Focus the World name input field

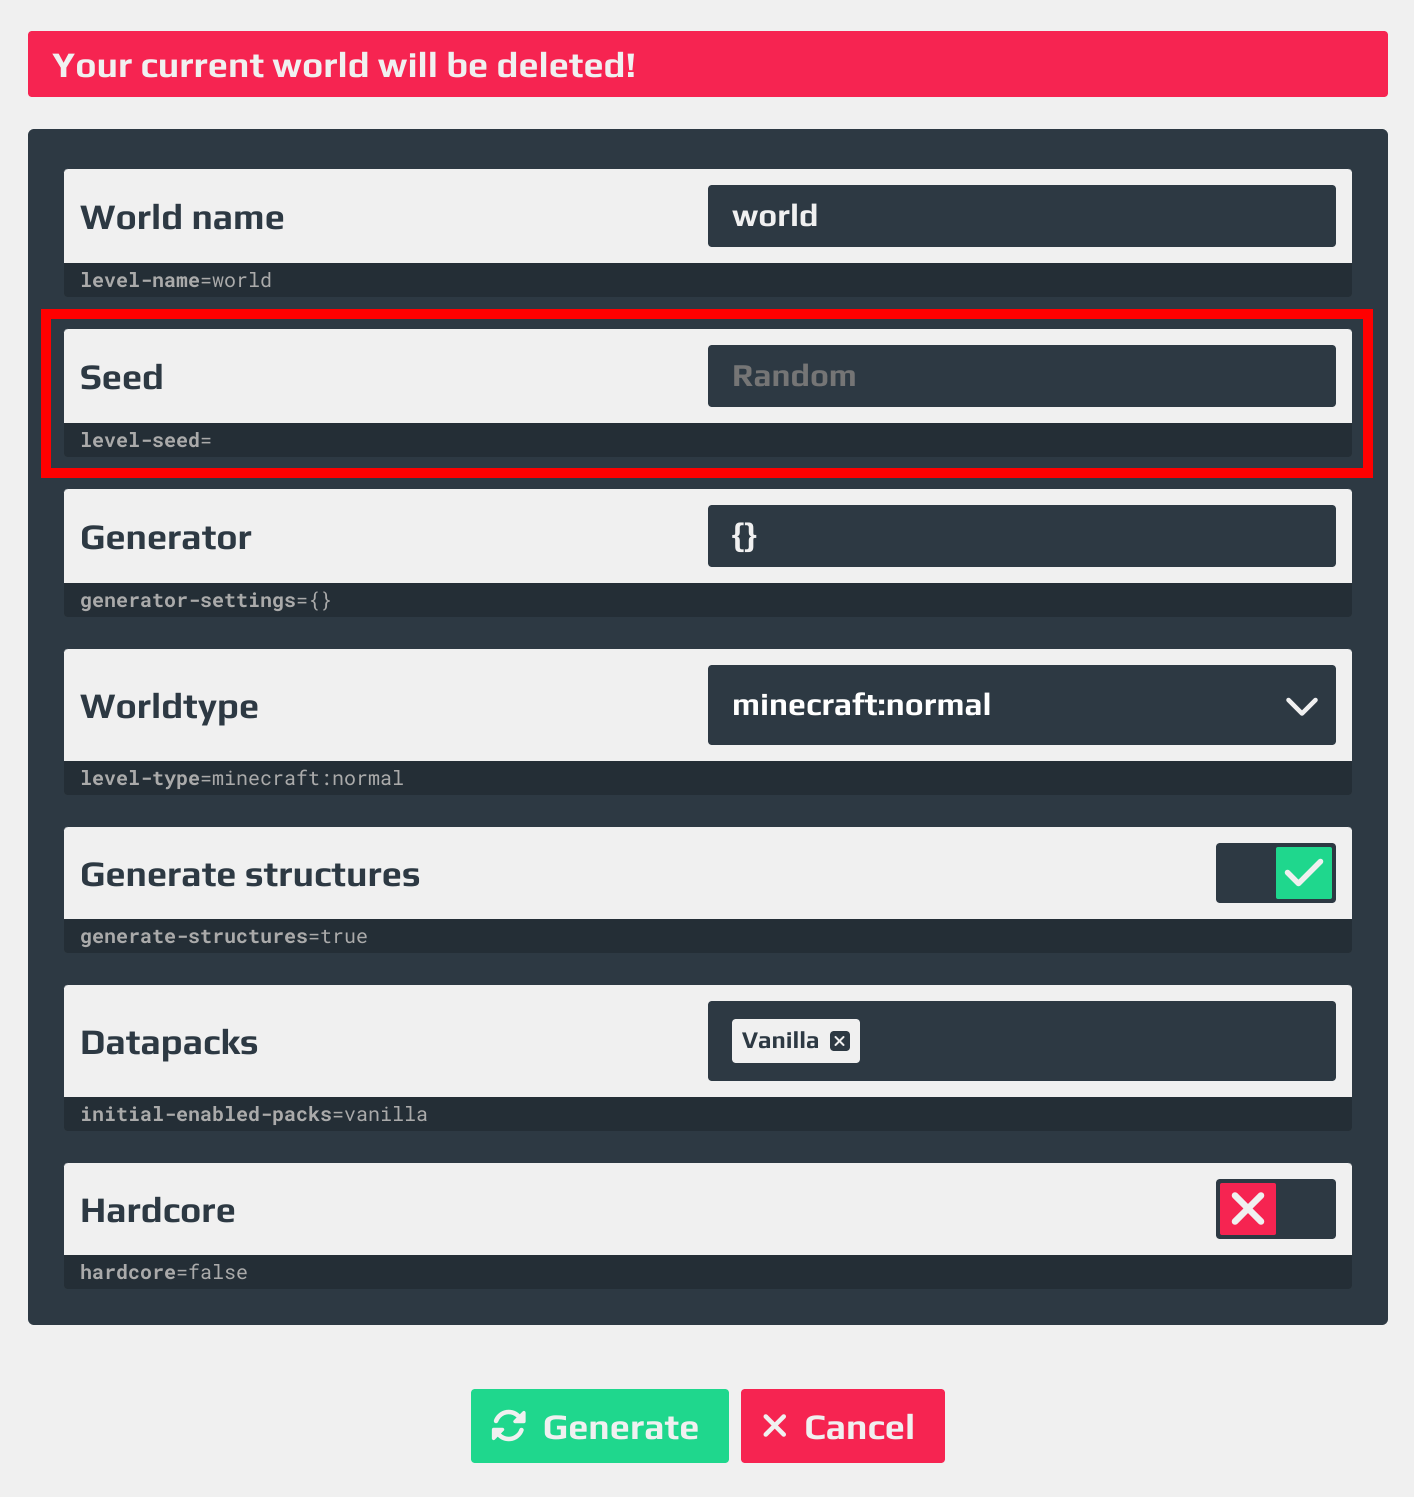point(1021,216)
